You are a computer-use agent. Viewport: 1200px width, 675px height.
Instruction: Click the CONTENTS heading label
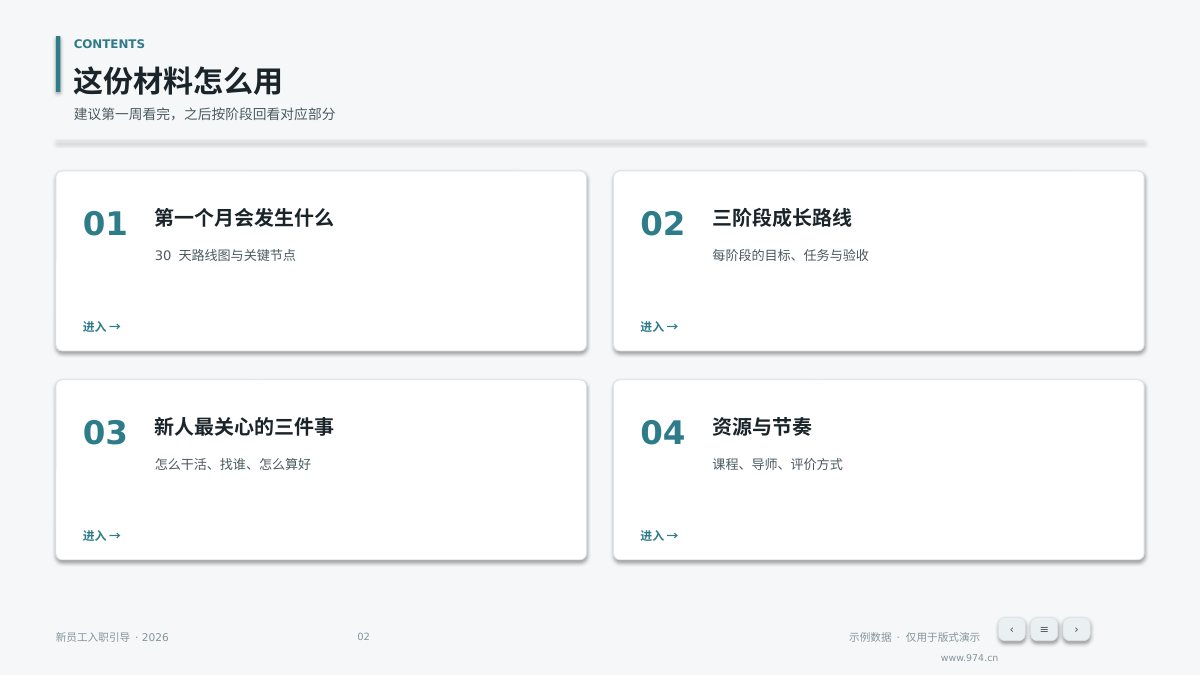(109, 44)
